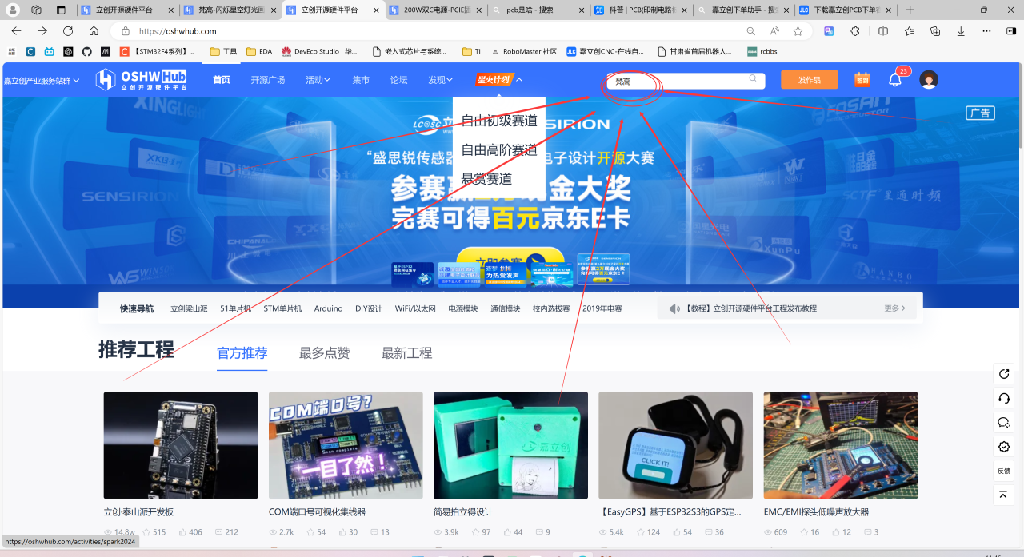
Task: Click the read aloud icon in address bar
Action: click(x=775, y=31)
